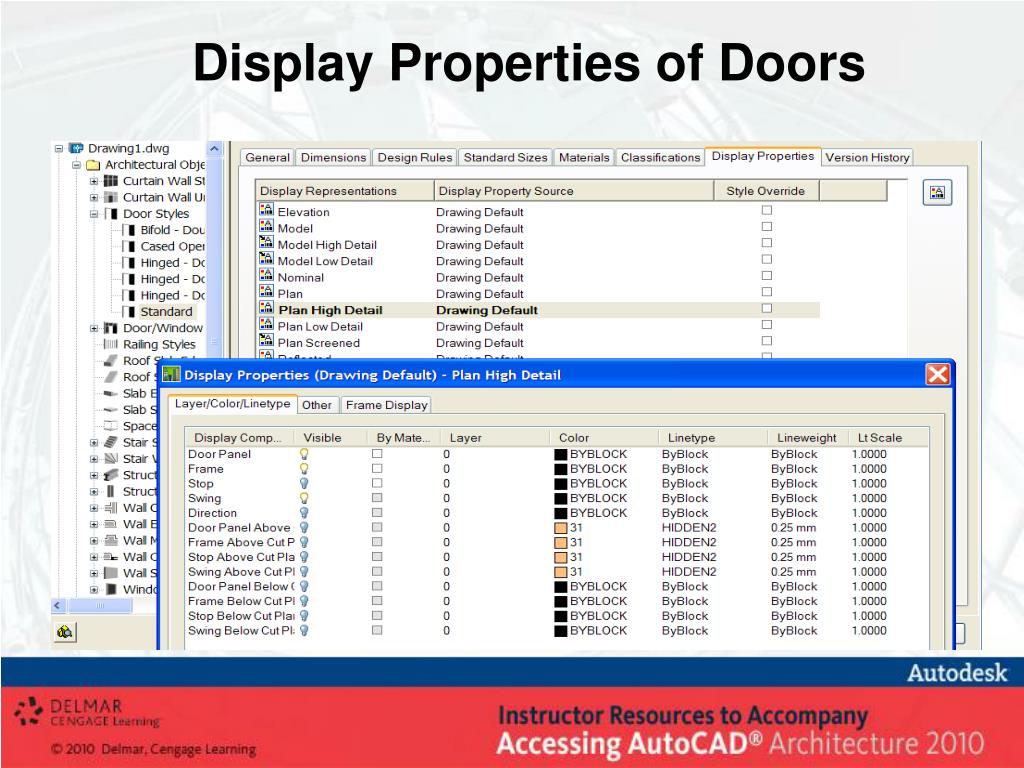Viewport: 1024px width, 768px height.
Task: Click the Door Panel BYBLOCK color swatch
Action: (x=560, y=454)
